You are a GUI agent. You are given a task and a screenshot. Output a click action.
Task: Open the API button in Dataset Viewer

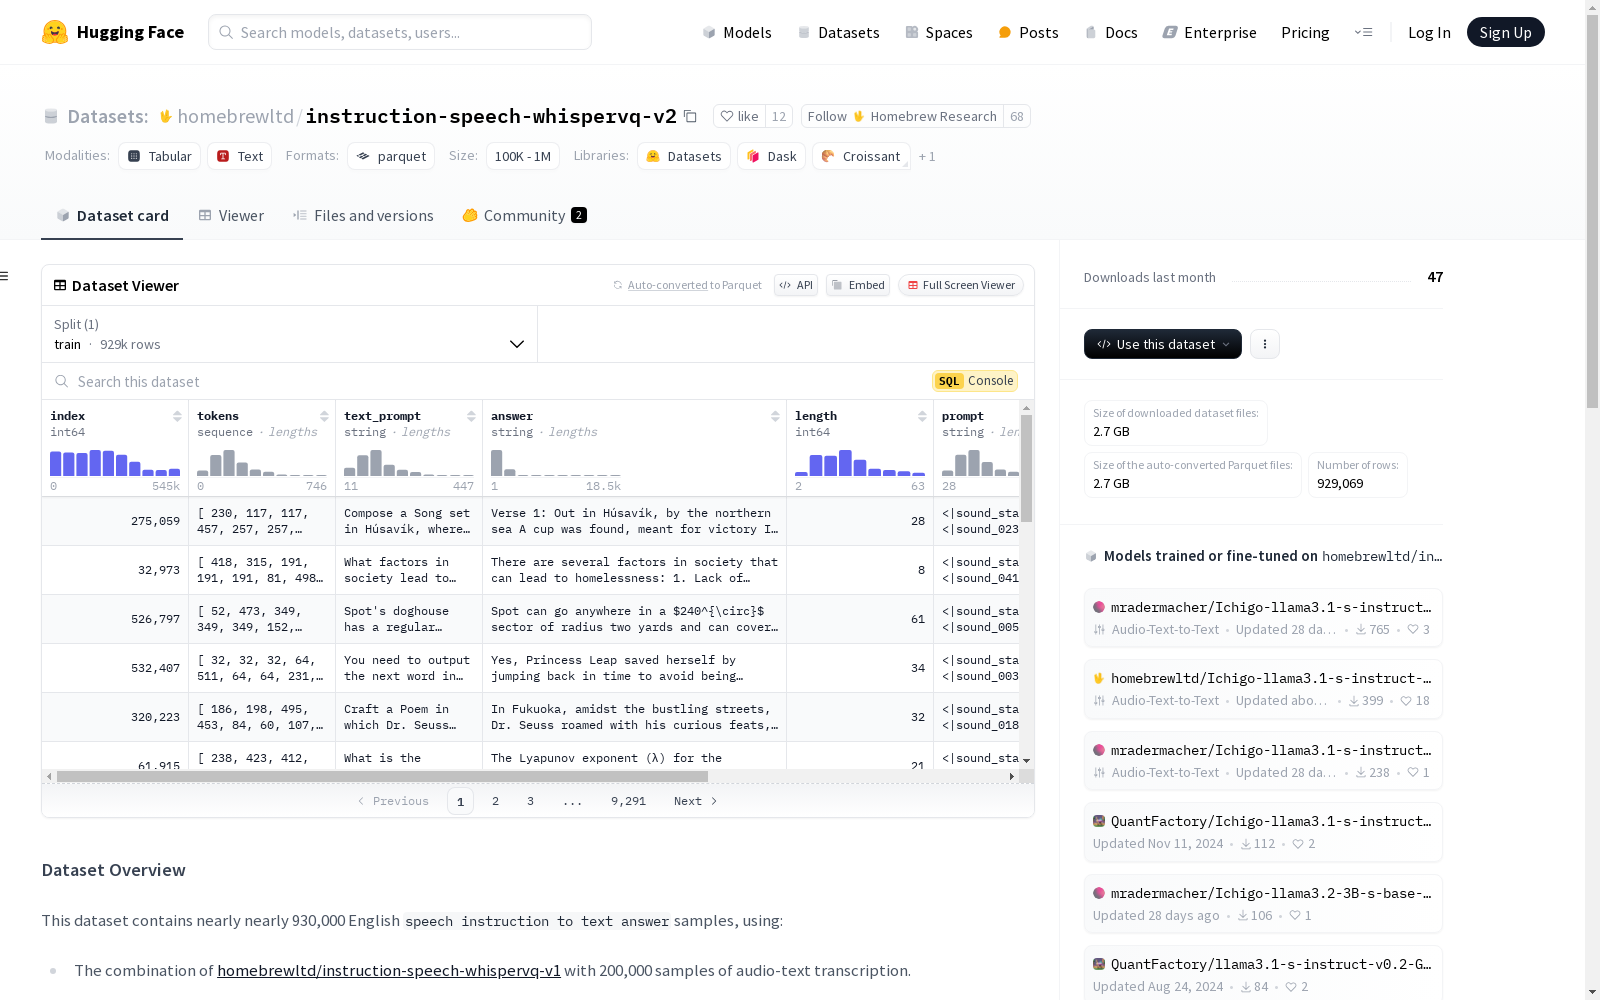click(796, 285)
